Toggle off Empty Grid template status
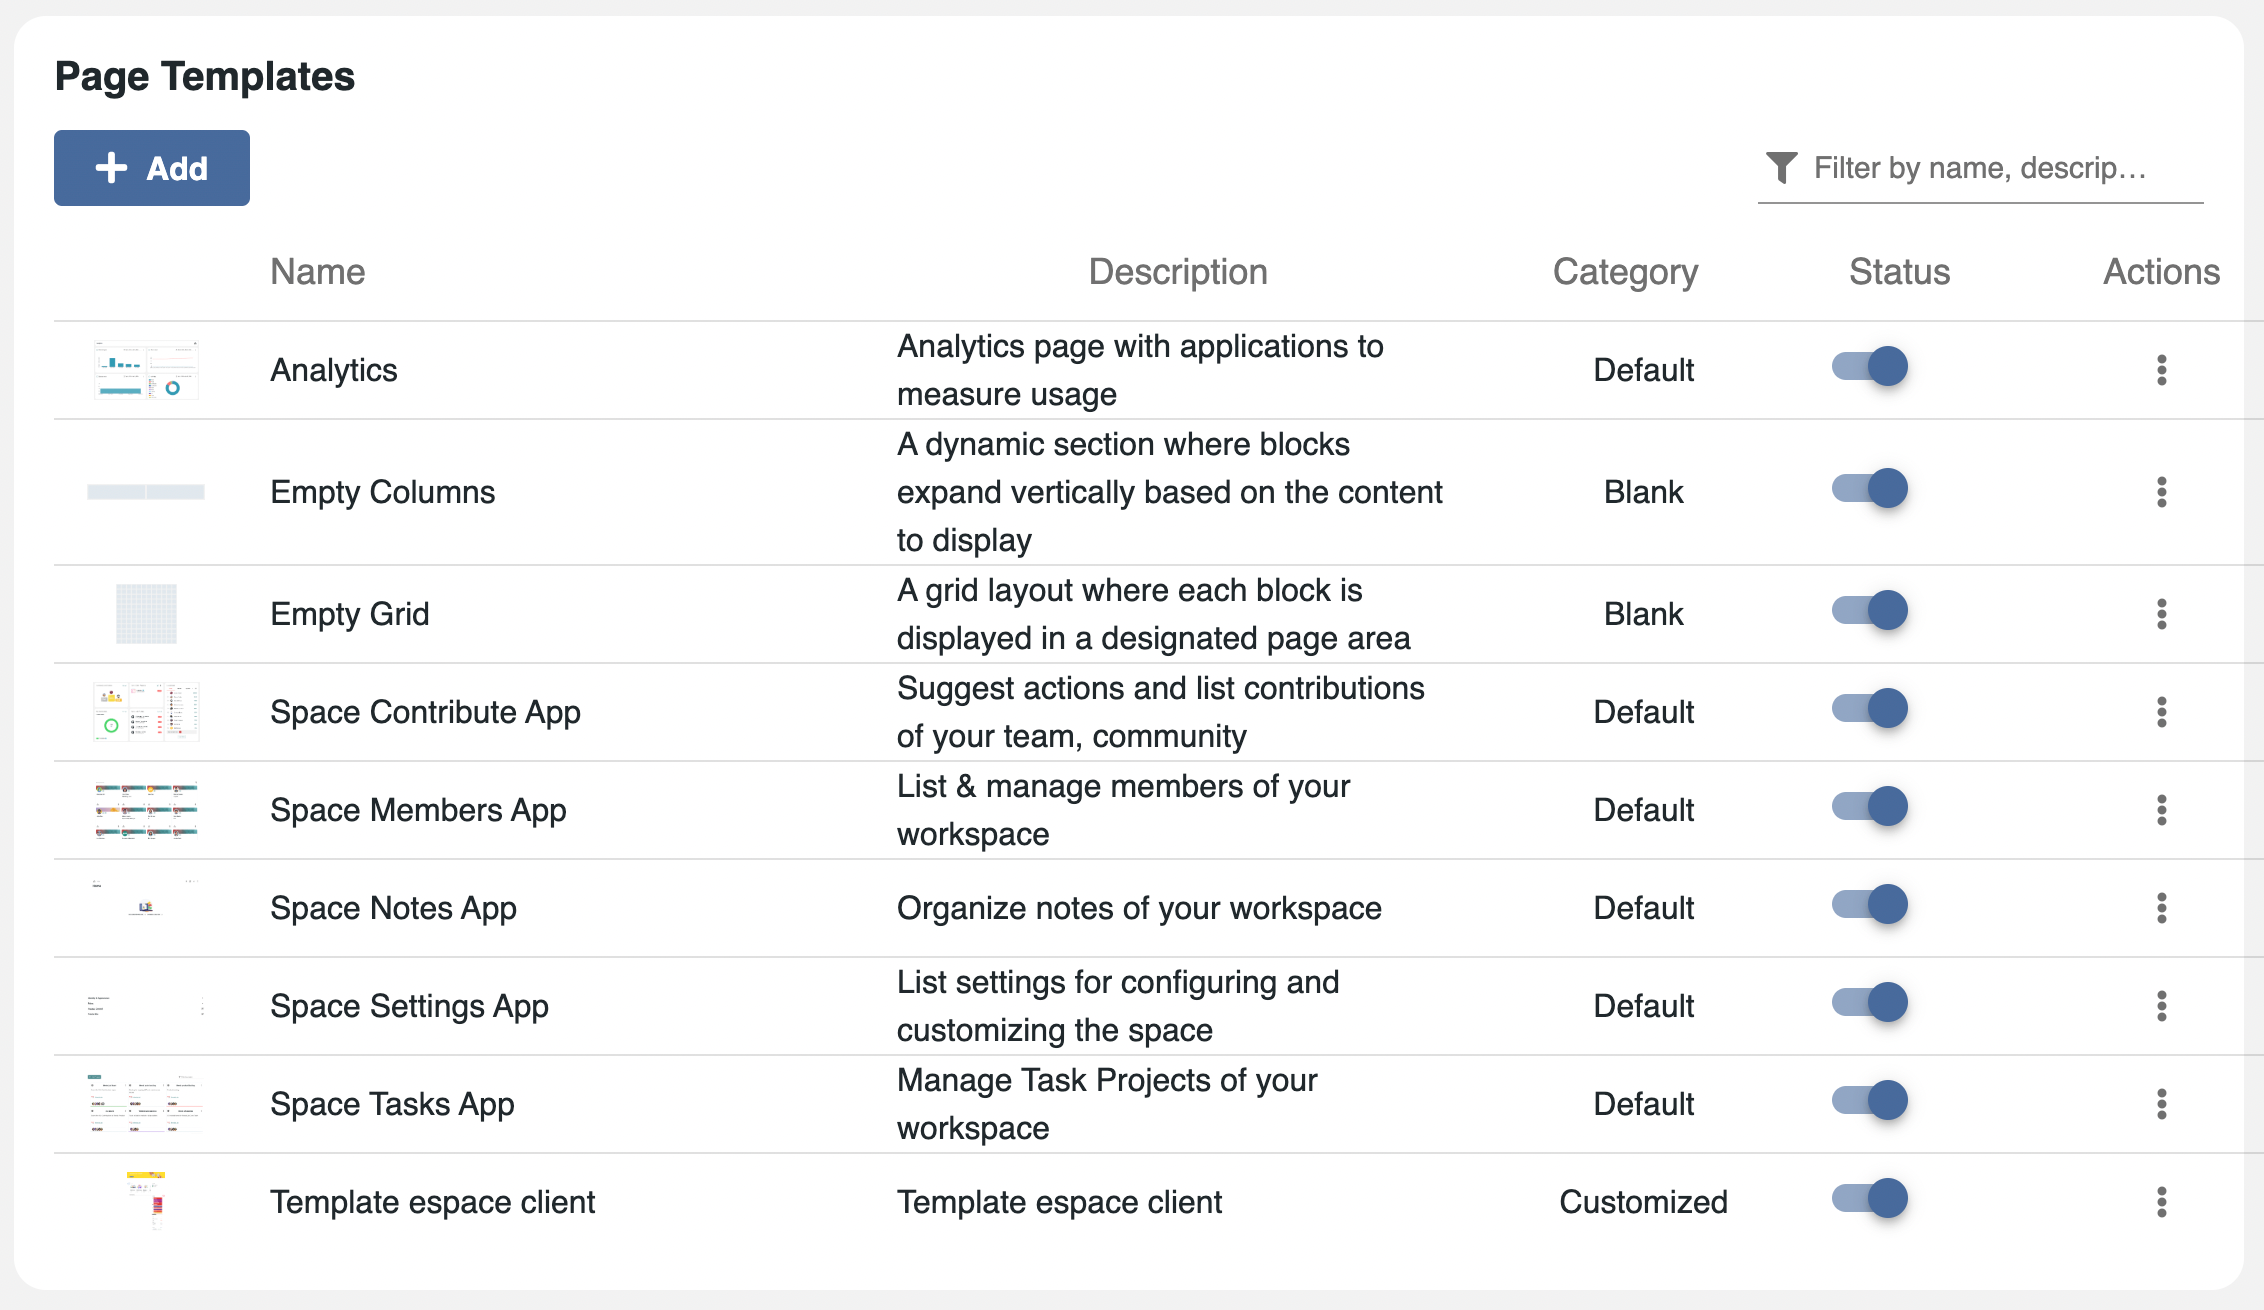 click(1869, 611)
